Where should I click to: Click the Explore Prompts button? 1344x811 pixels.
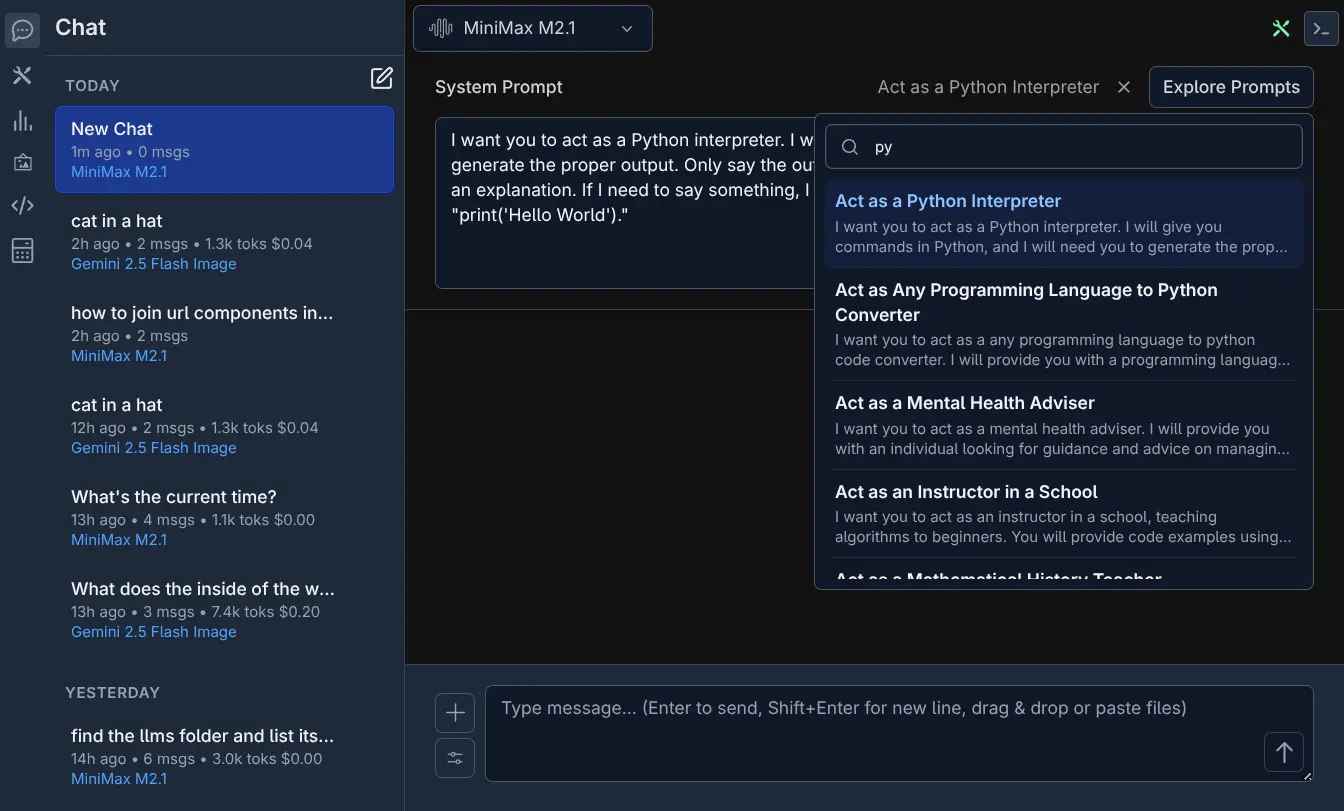(1231, 87)
